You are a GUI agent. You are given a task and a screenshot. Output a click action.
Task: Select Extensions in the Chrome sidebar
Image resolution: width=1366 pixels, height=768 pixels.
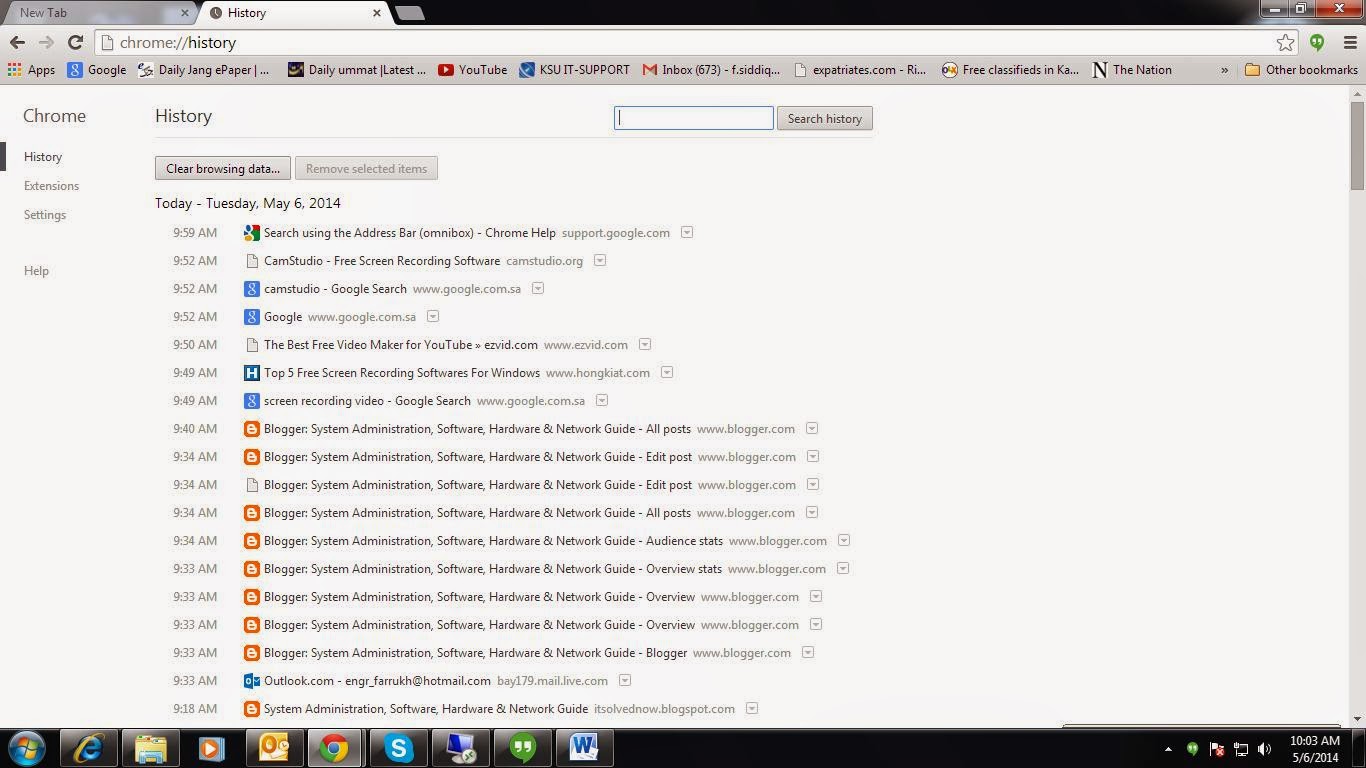pos(51,185)
